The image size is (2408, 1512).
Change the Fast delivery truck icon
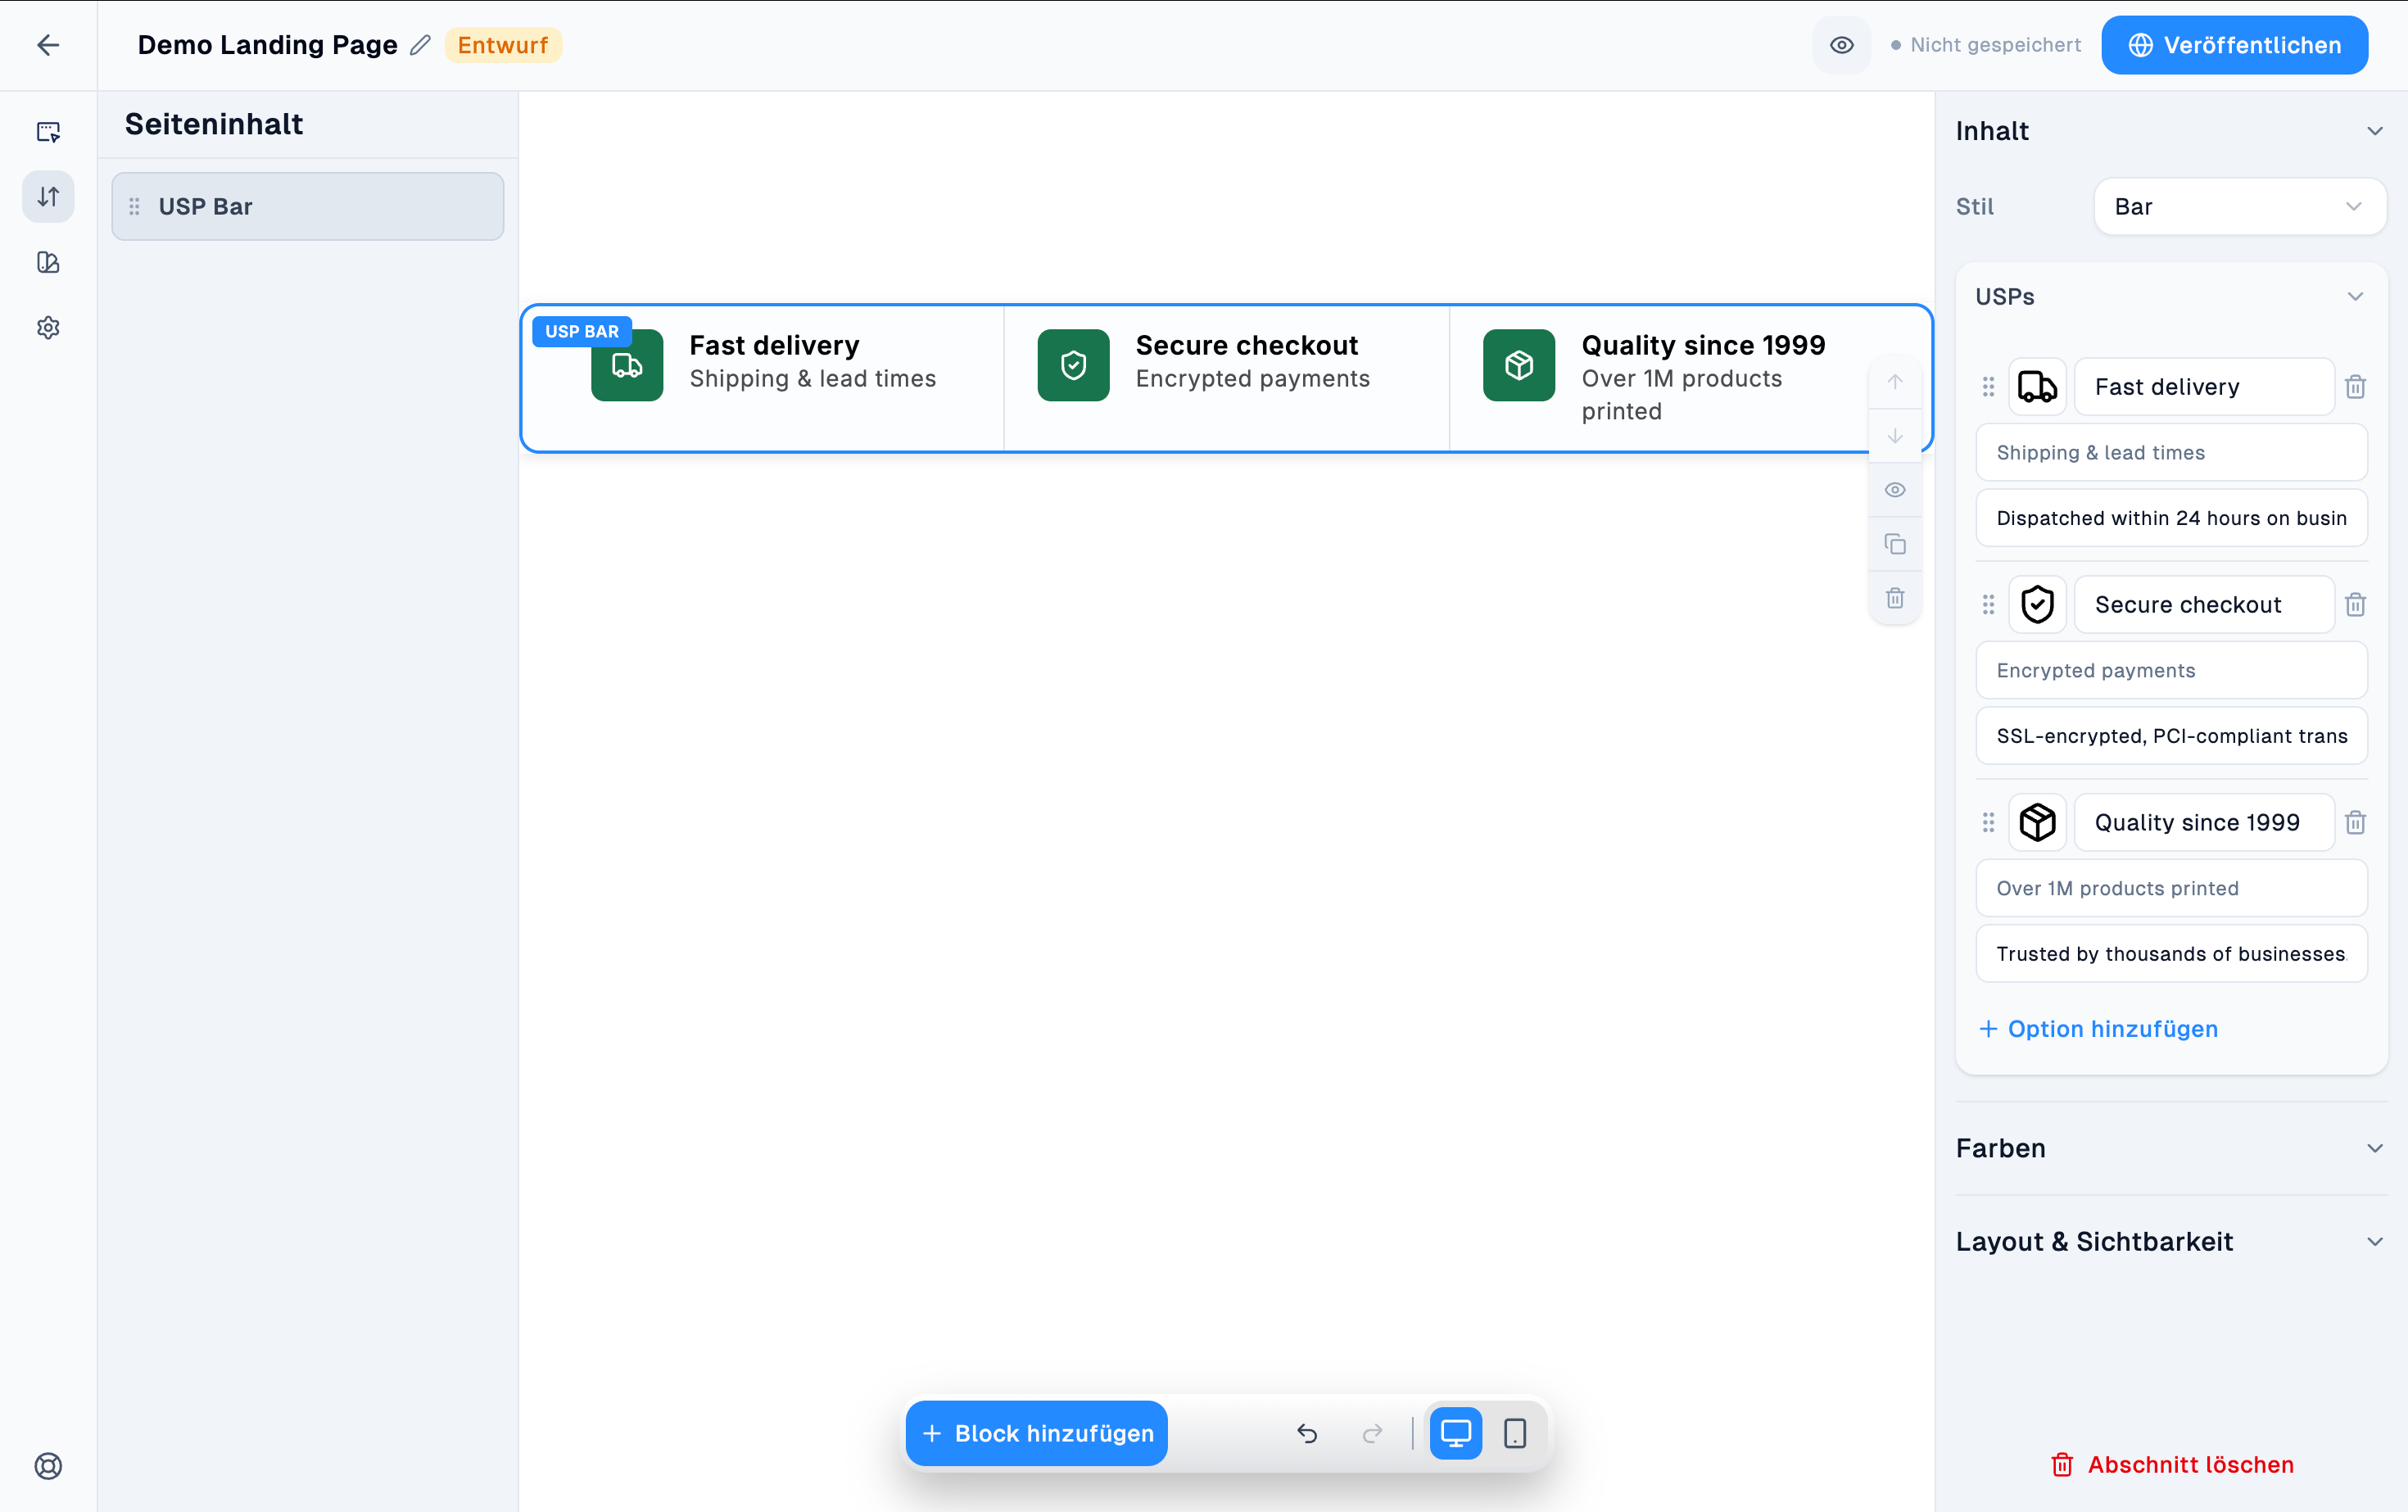tap(2037, 387)
